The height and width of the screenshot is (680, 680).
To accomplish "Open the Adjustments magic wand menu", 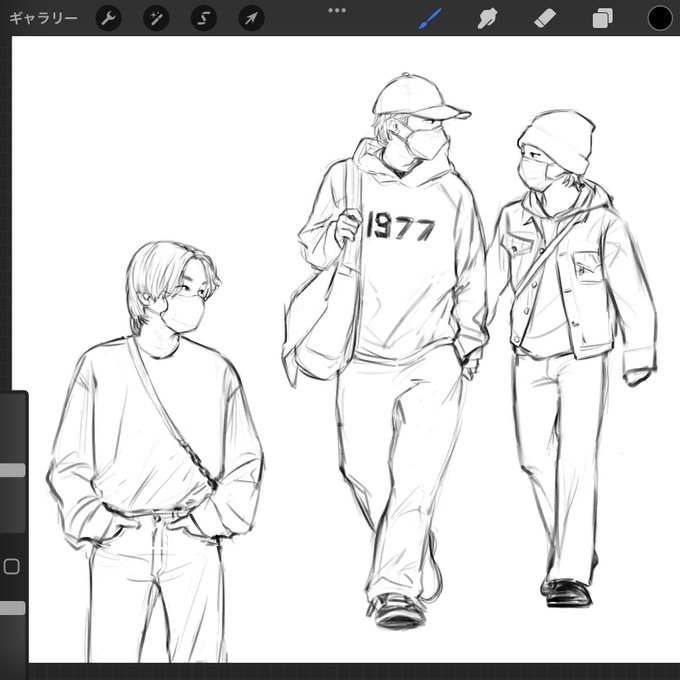I will 156,18.
